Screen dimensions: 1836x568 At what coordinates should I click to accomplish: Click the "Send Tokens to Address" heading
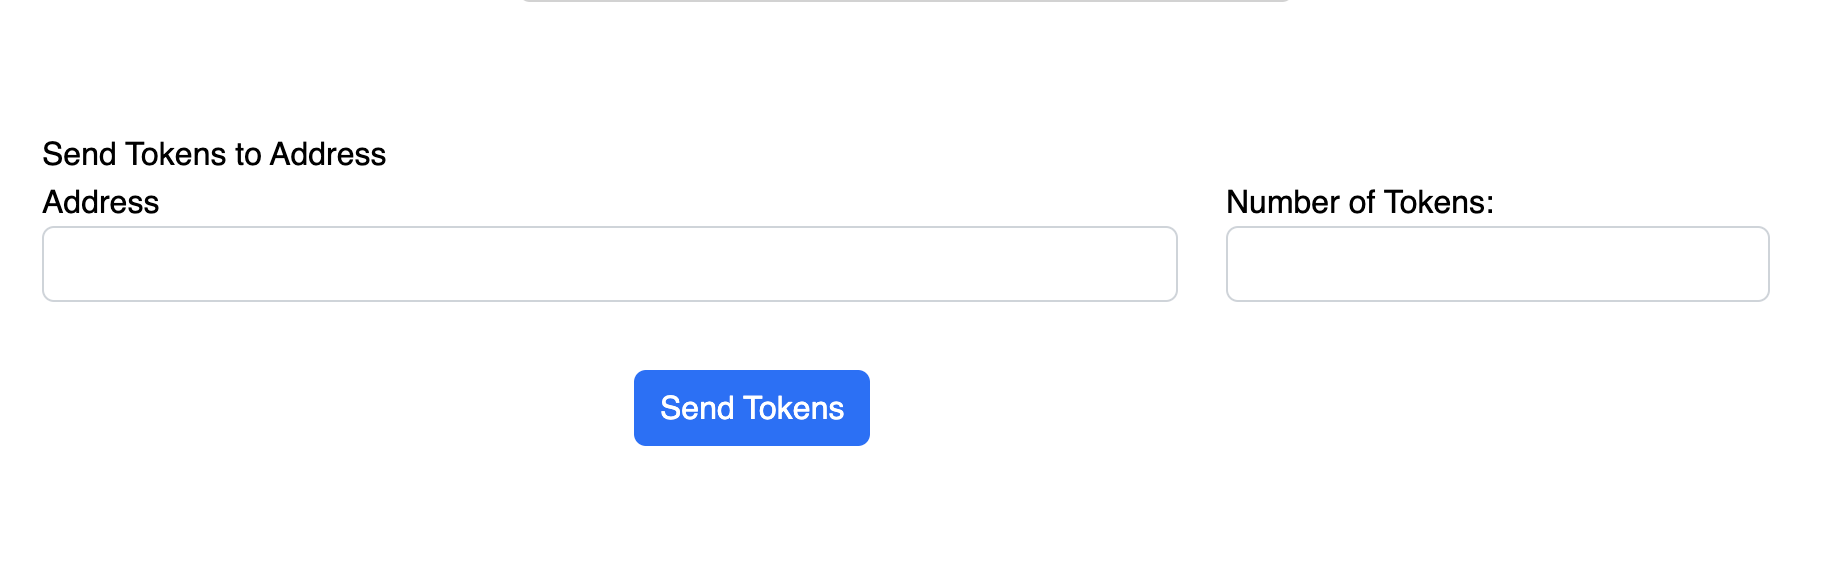coord(214,154)
